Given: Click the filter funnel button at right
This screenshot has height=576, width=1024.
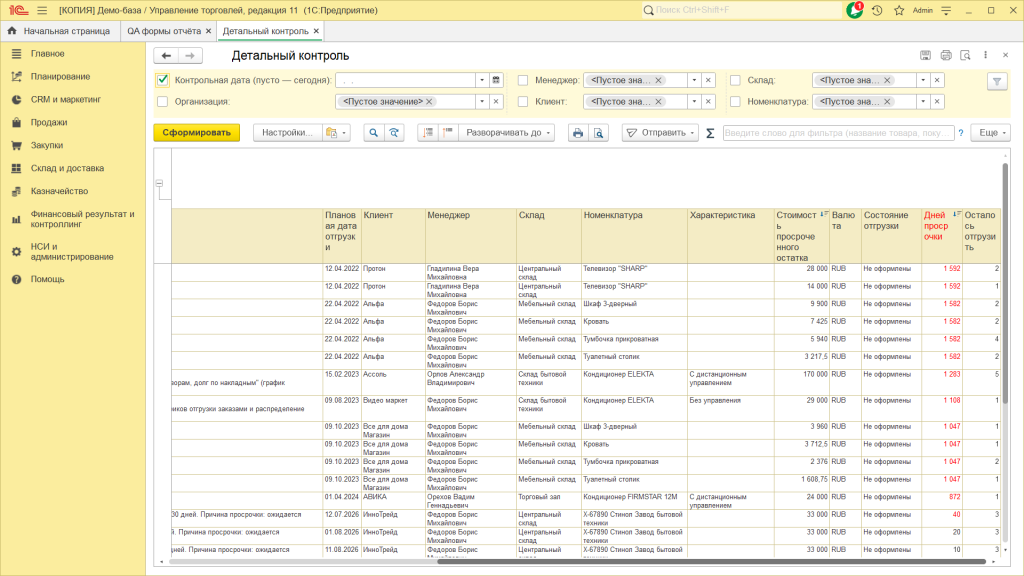Looking at the screenshot, I should pyautogui.click(x=997, y=82).
